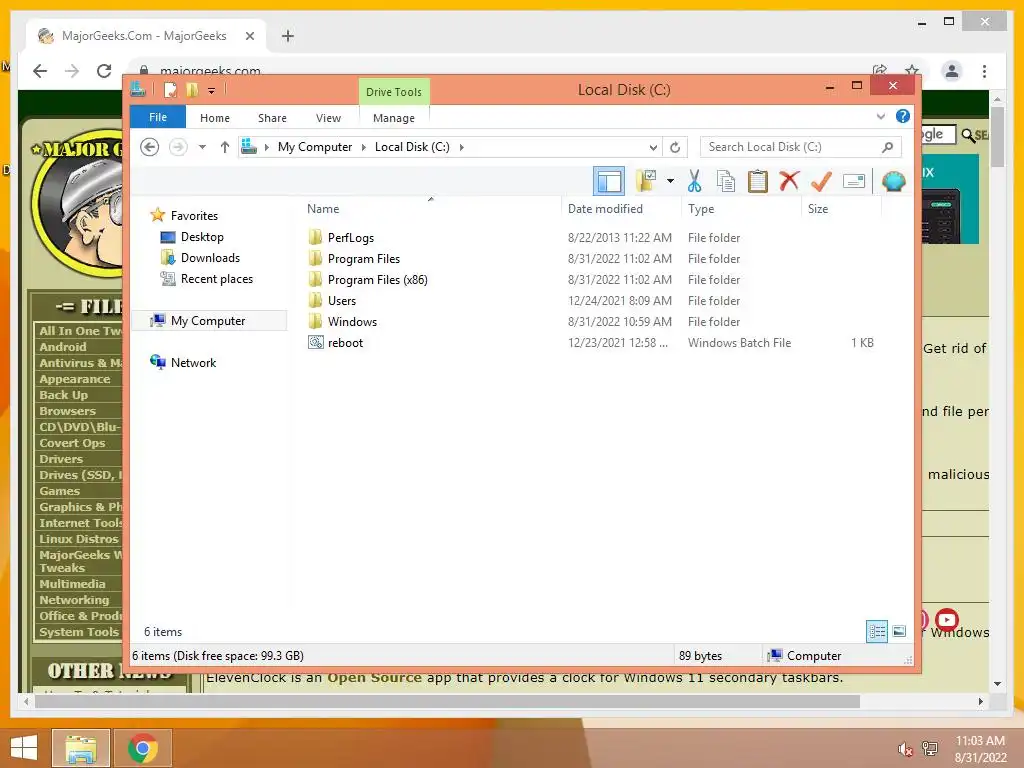Image resolution: width=1024 pixels, height=768 pixels.
Task: Open the View ribbon tab
Action: point(328,118)
